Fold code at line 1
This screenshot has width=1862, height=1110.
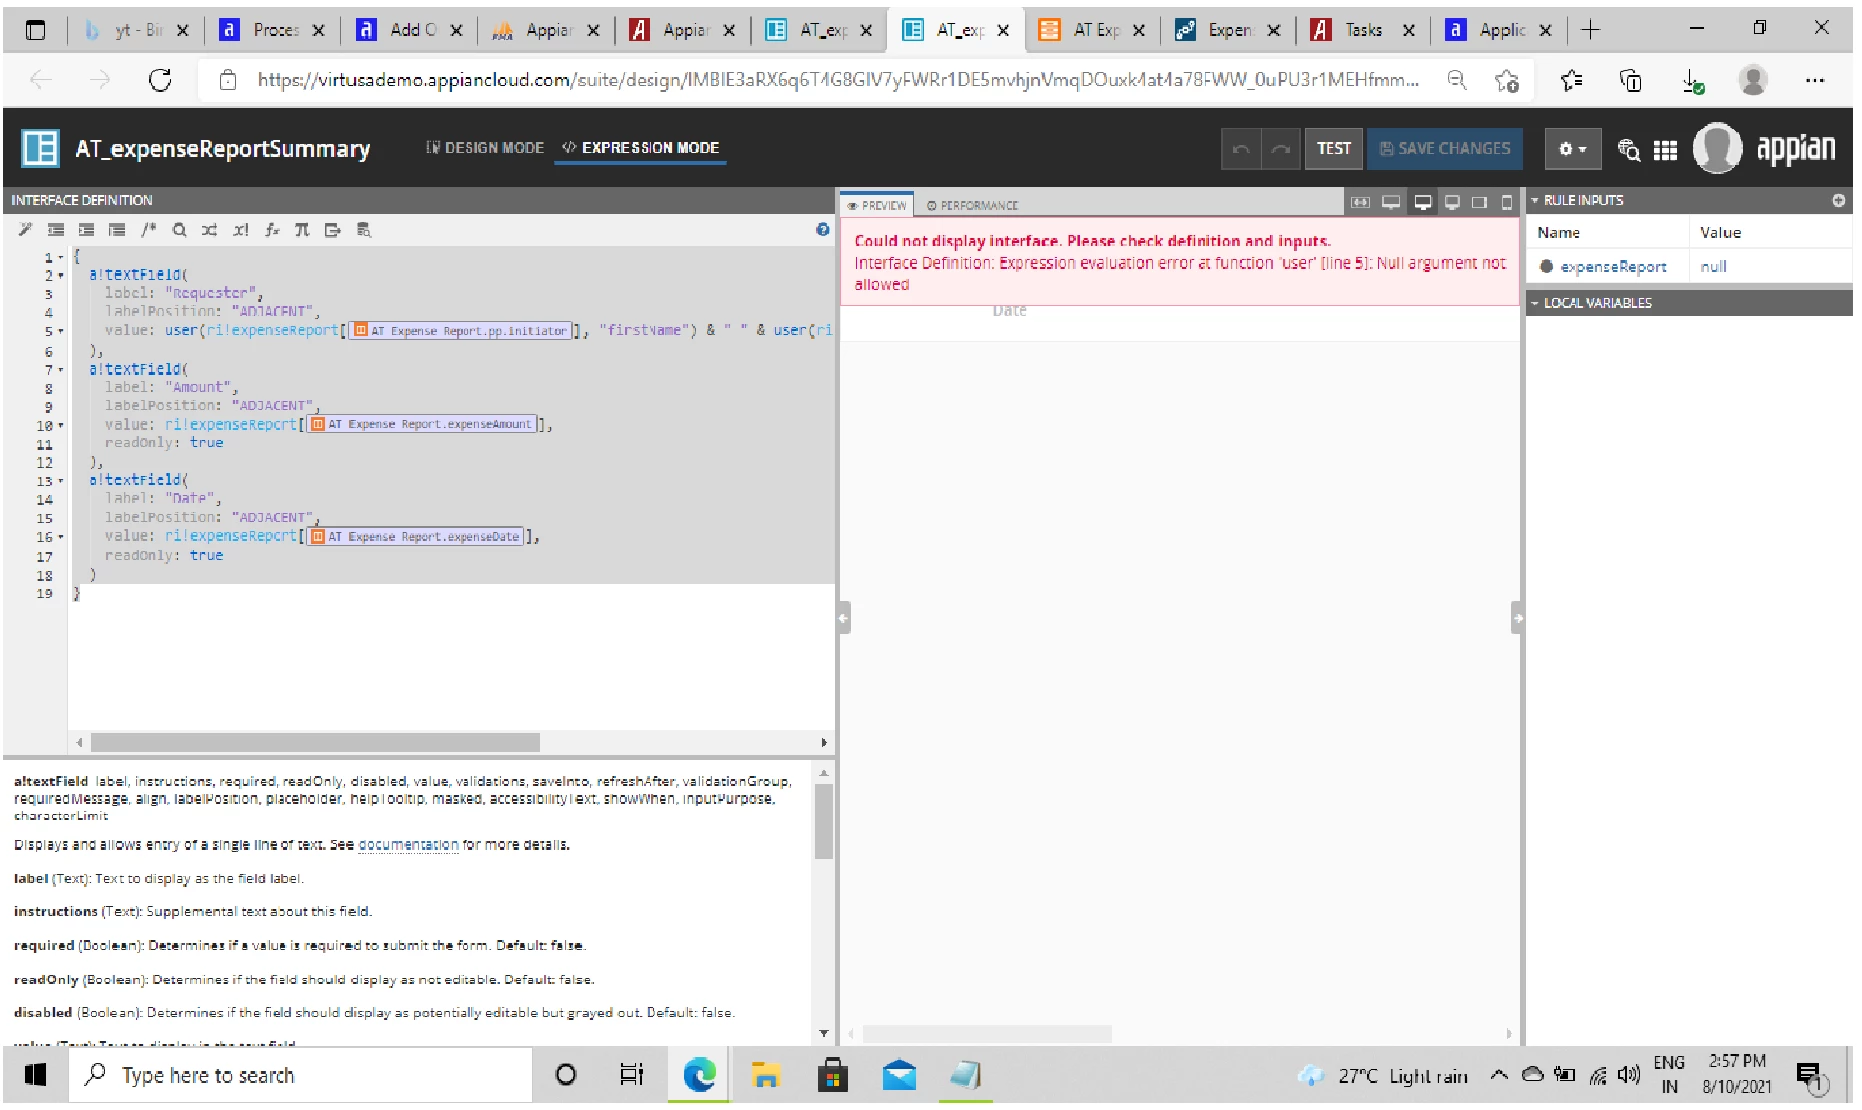61,258
